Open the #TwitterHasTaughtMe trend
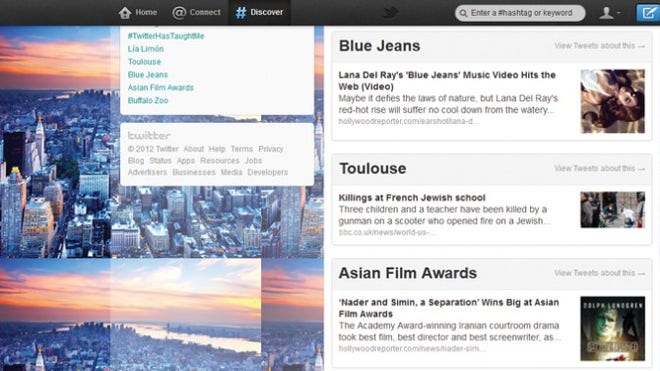660x371 pixels. [x=166, y=36]
